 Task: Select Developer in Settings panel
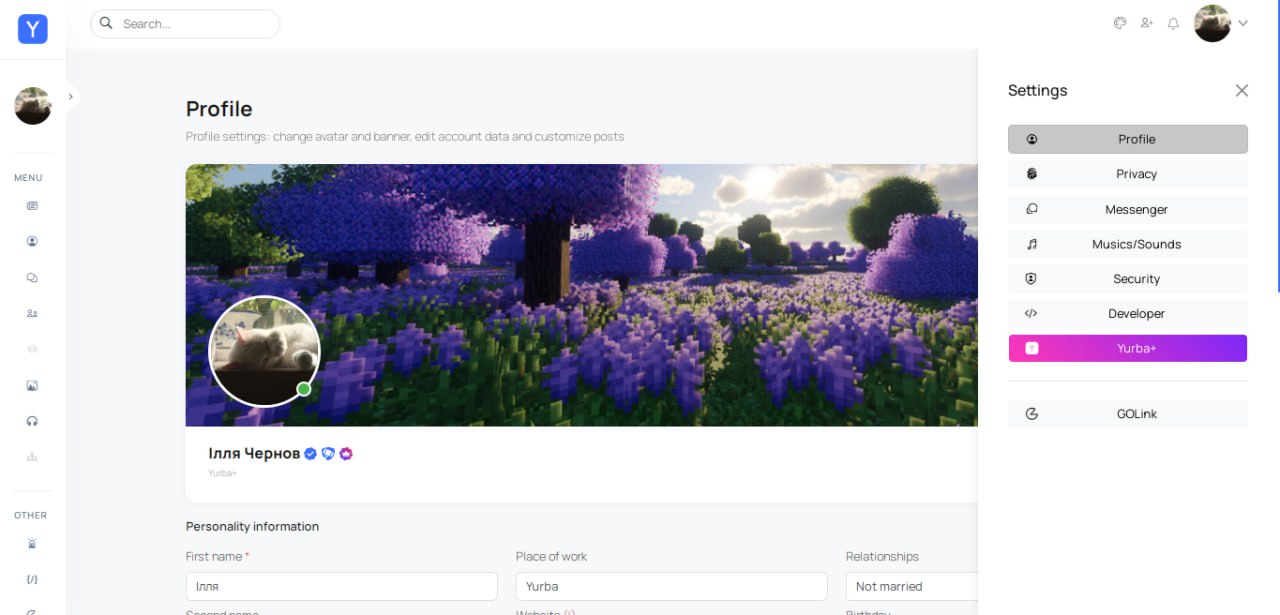[1128, 313]
